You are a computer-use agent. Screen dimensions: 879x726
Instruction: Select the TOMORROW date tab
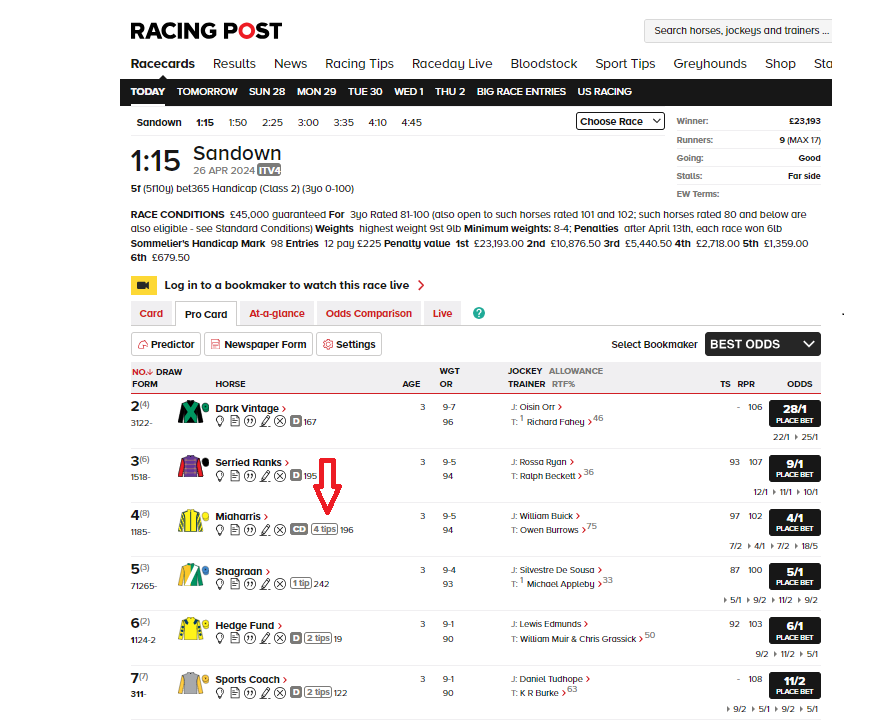point(207,91)
